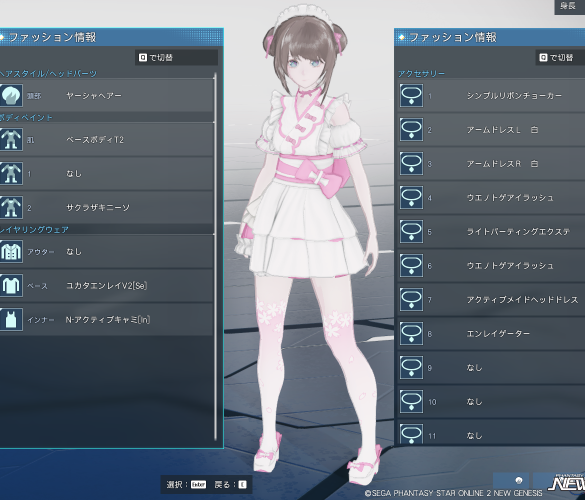Viewport: 585px width, 500px height.
Task: Click the accessory slot 9 icon
Action: click(411, 368)
